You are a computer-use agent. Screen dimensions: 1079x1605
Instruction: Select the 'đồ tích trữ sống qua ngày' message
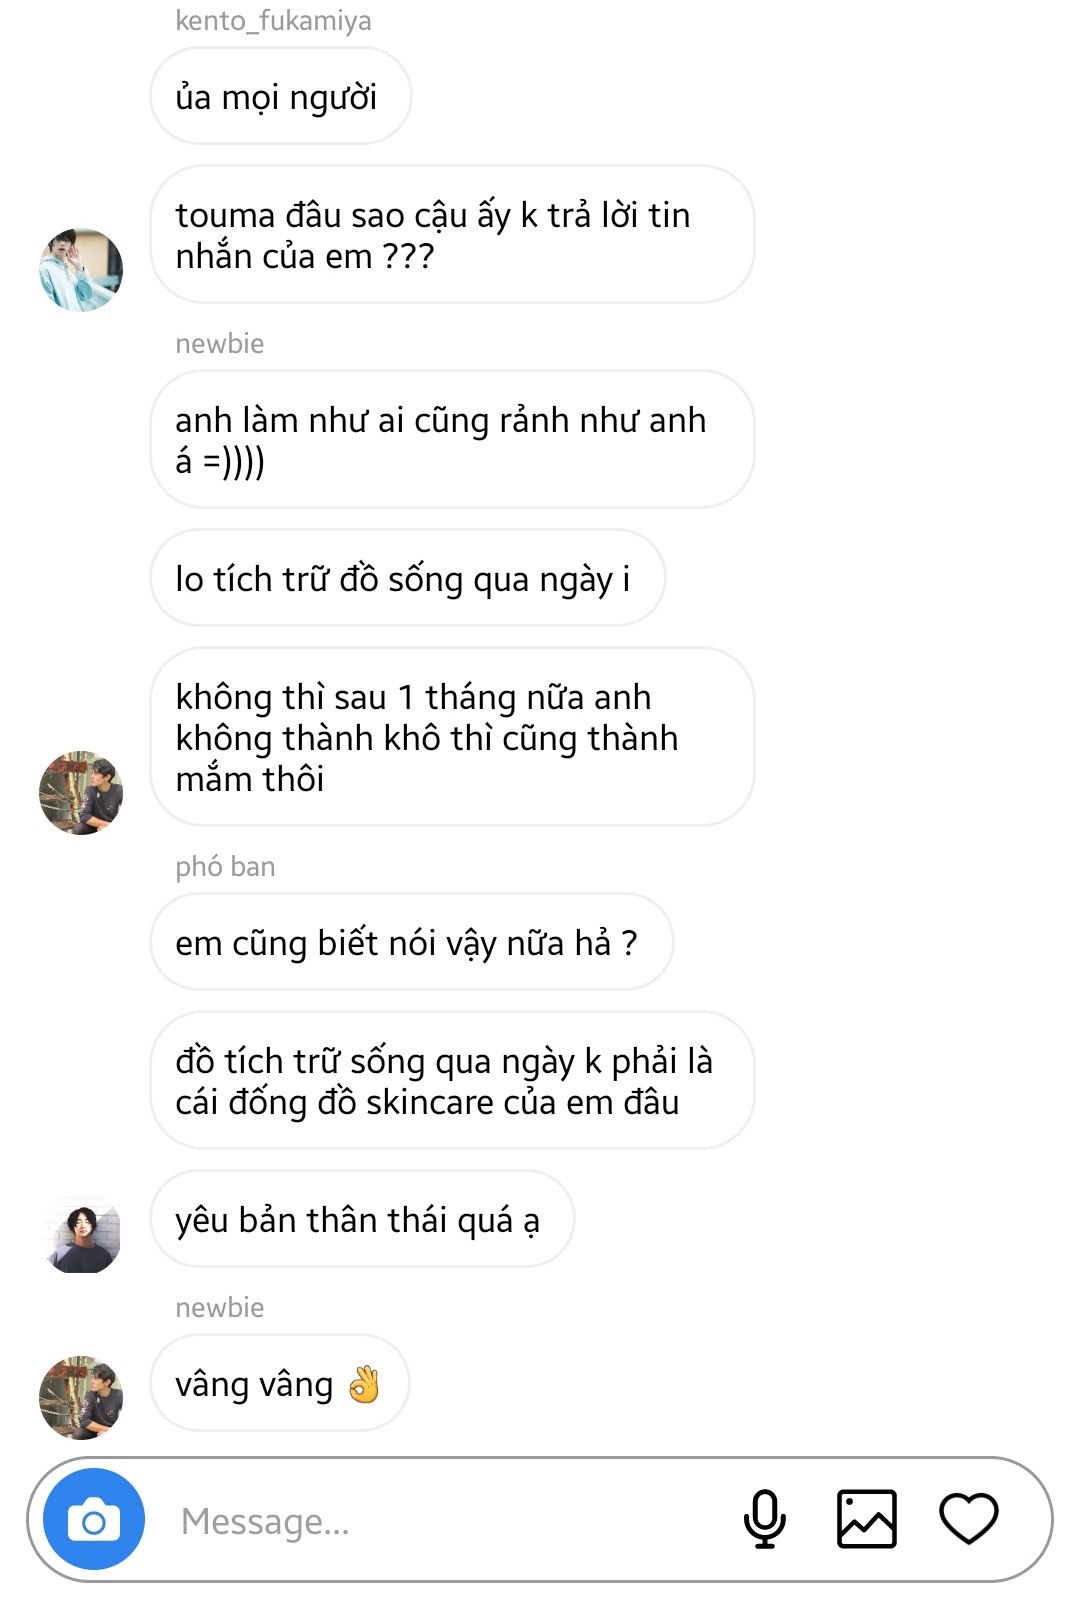[x=452, y=1081]
